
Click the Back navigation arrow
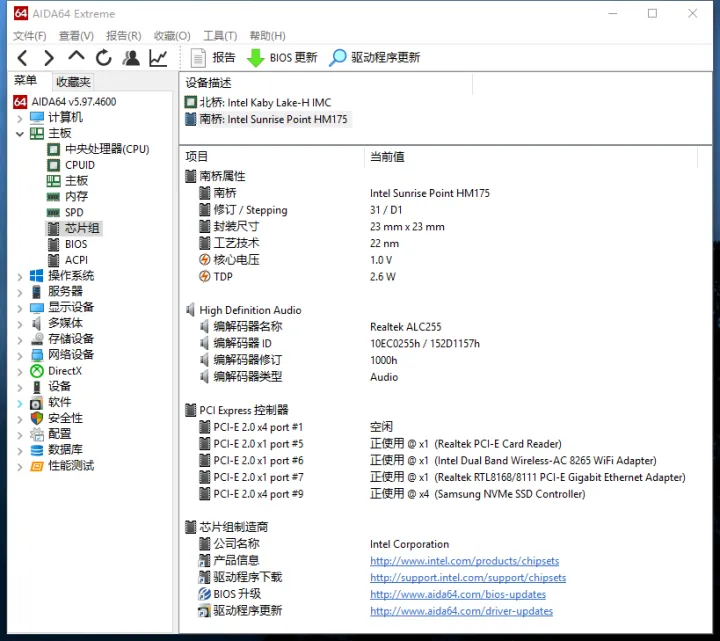click(22, 58)
